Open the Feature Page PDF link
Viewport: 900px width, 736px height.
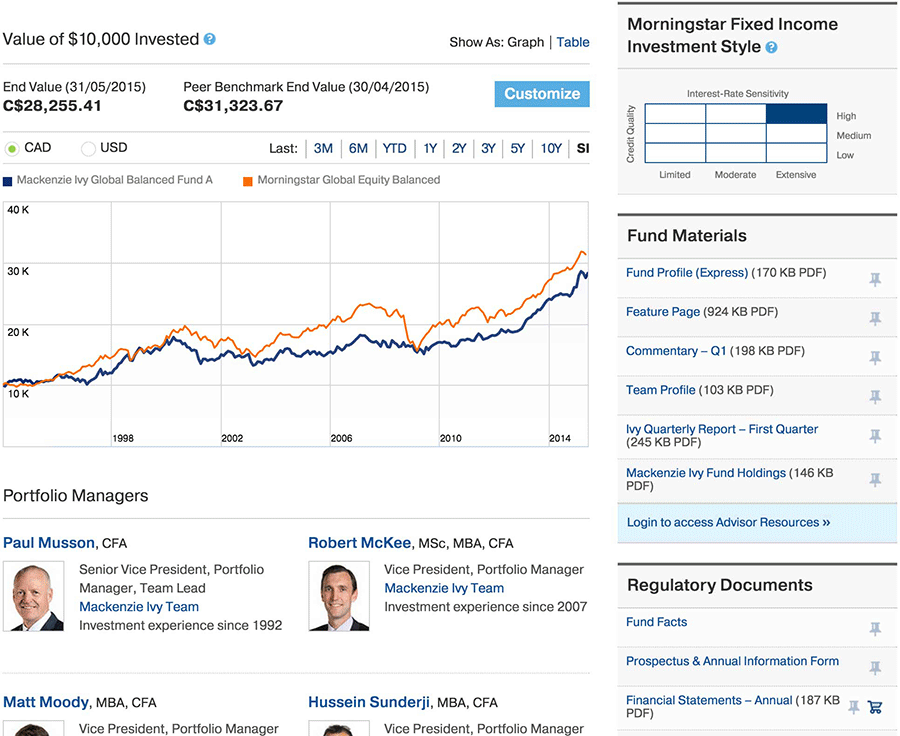(663, 312)
